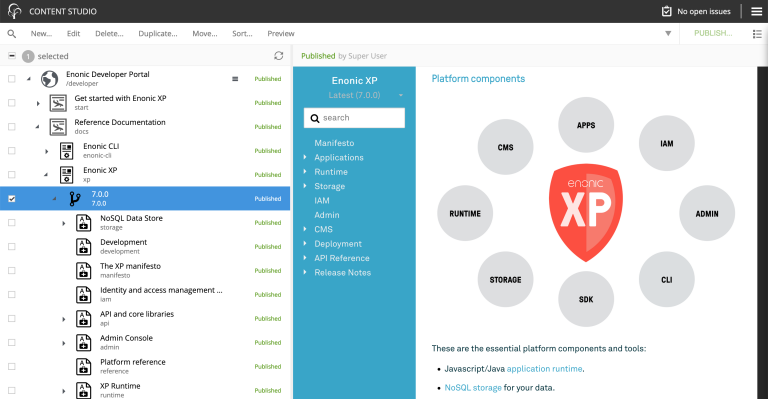Viewport: 768px width, 399px height.
Task: Open the Content Studio logo launcher
Action: coord(15,11)
